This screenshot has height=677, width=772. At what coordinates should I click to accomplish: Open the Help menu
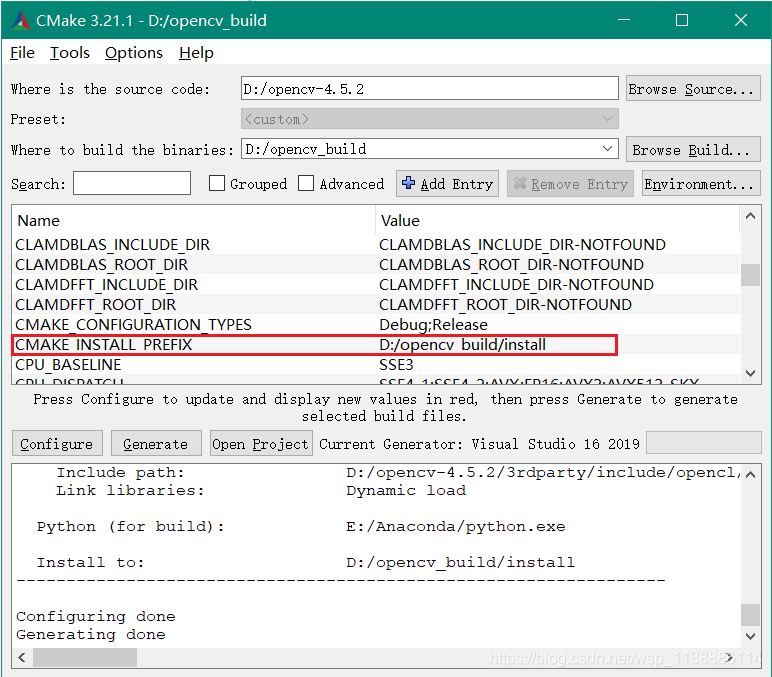196,53
